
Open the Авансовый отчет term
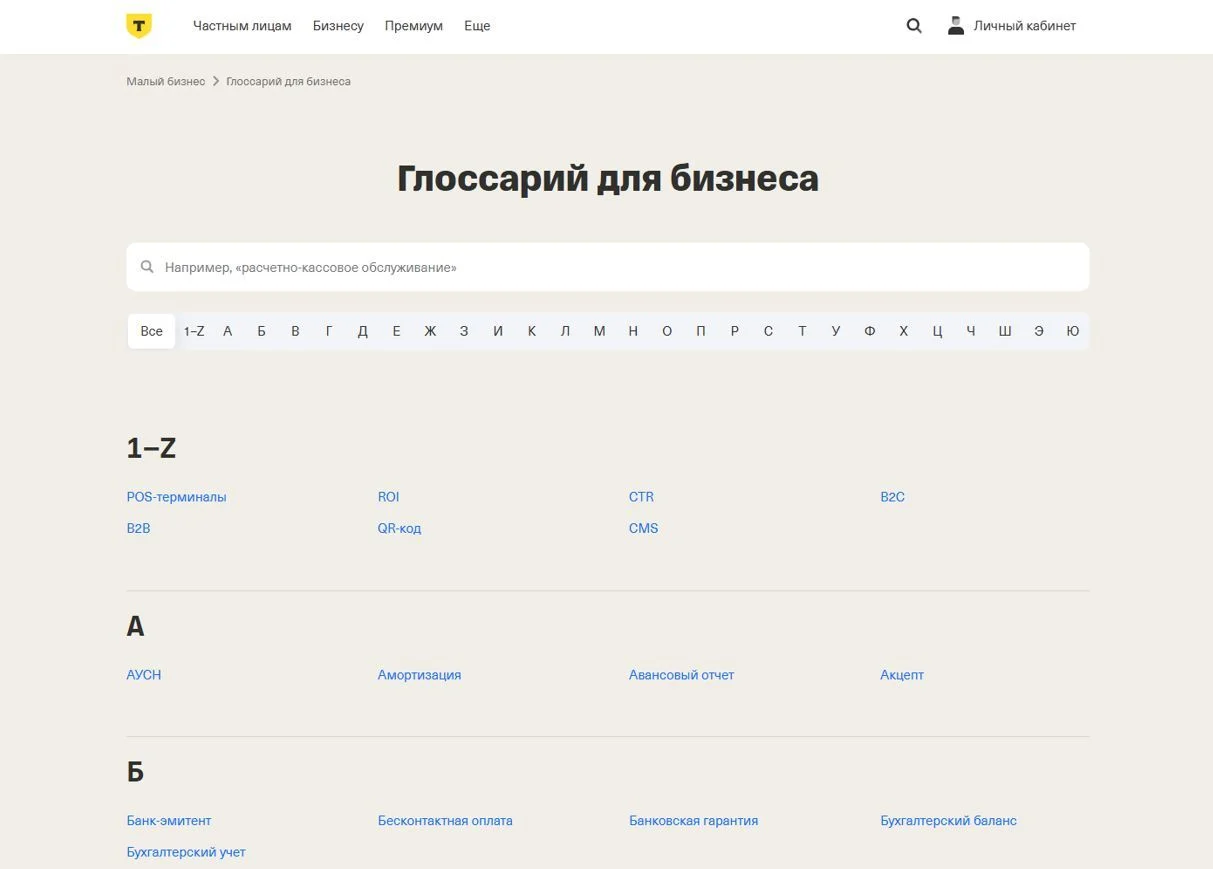(x=681, y=675)
